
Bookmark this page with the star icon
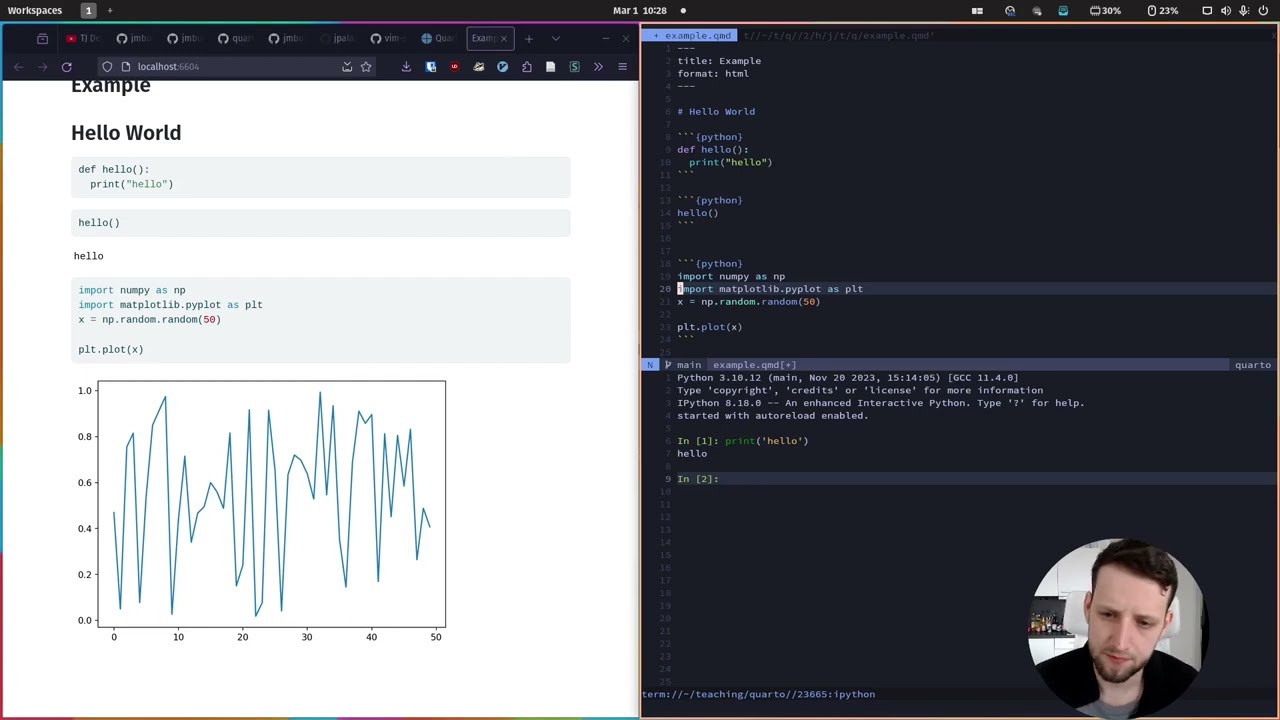(366, 67)
